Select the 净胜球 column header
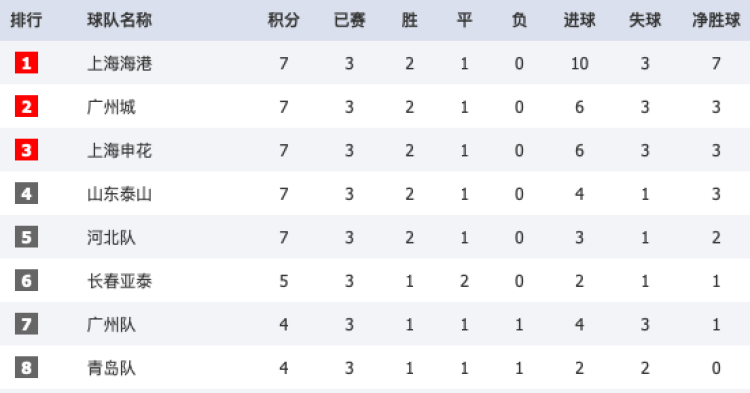Viewport: 750px width, 393px height. [716, 20]
